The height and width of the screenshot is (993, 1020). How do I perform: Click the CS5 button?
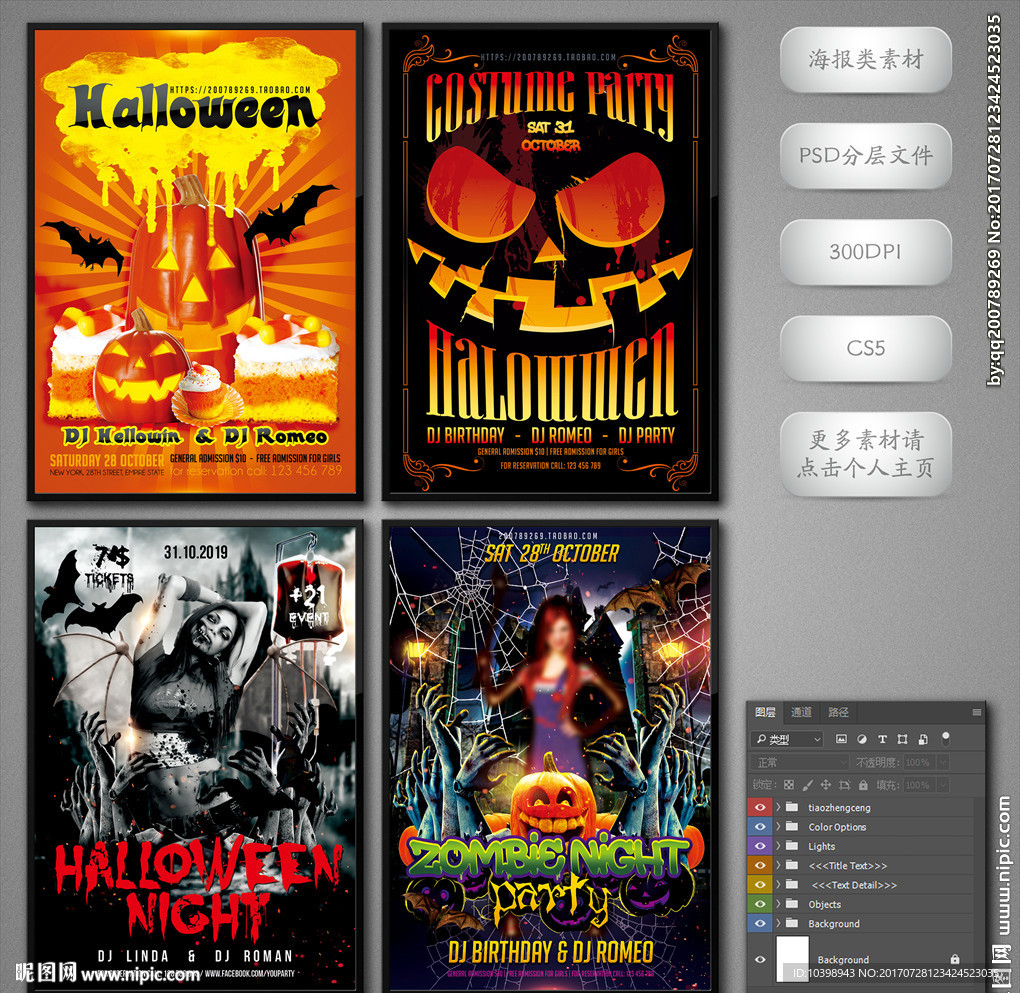click(866, 348)
